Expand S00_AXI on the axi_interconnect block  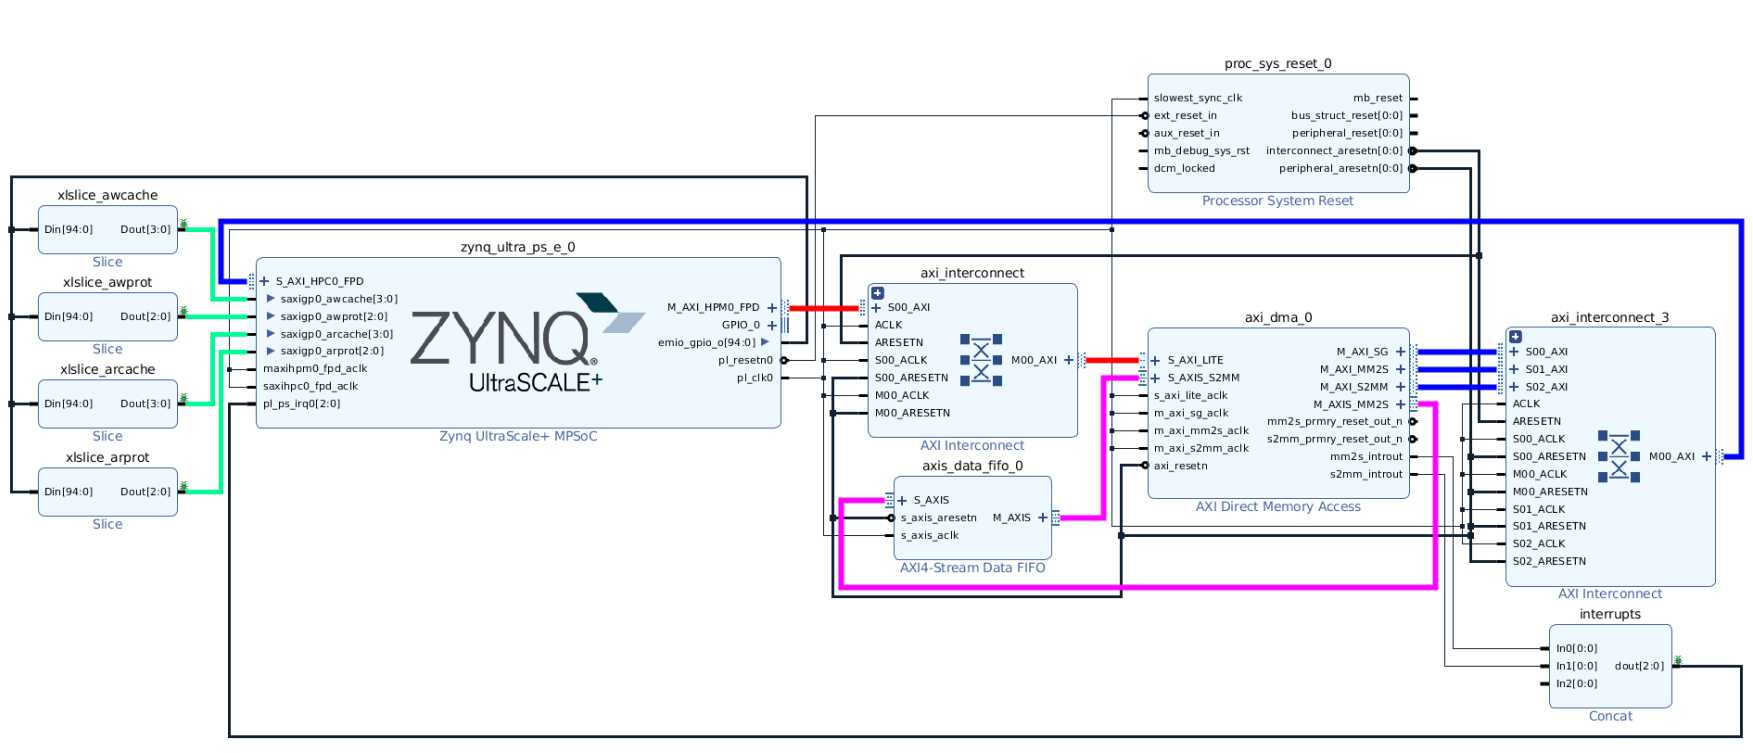(x=877, y=308)
